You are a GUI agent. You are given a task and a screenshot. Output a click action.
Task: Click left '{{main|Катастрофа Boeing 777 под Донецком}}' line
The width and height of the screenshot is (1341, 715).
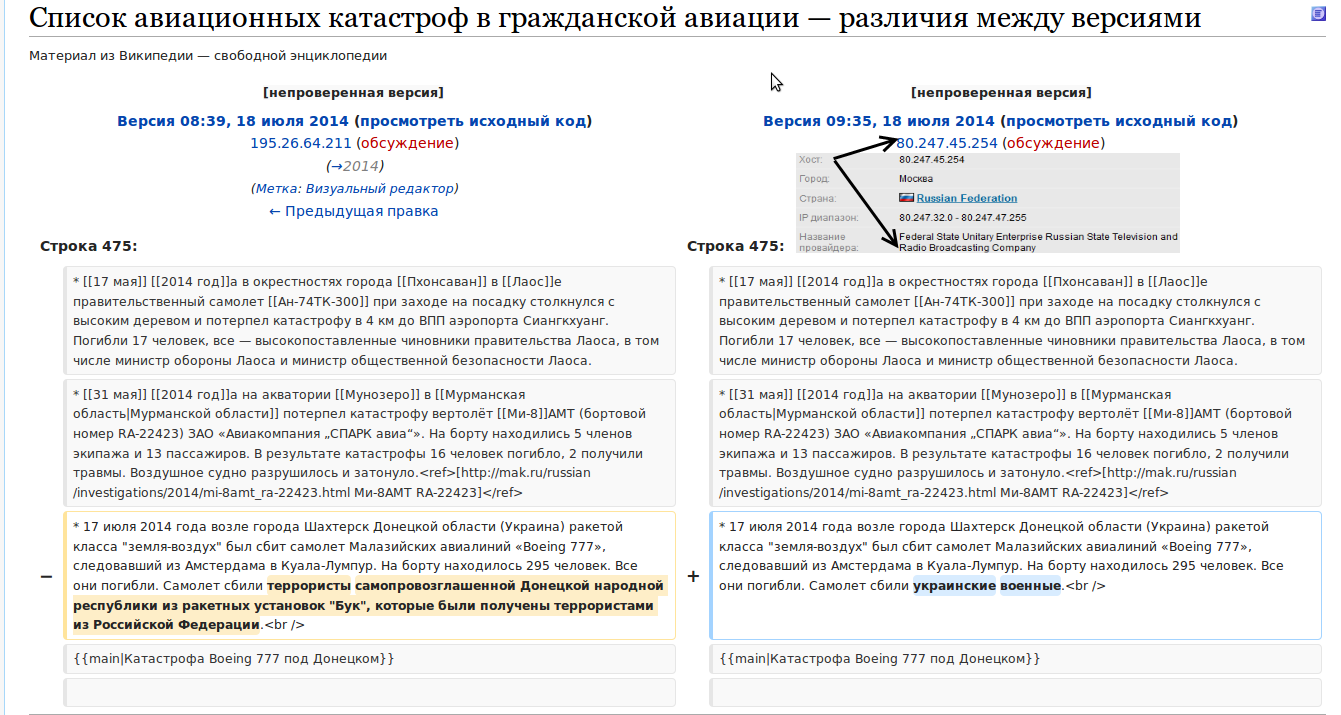370,659
